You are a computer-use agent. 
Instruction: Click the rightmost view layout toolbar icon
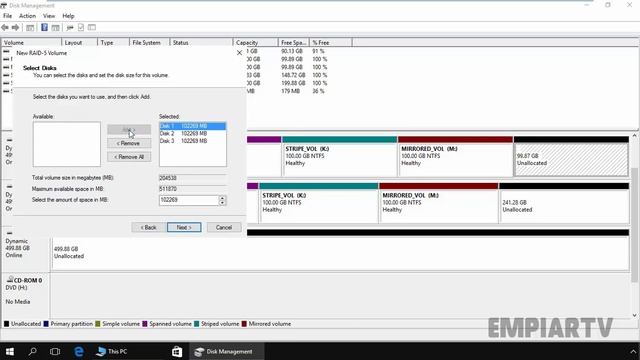click(x=92, y=27)
